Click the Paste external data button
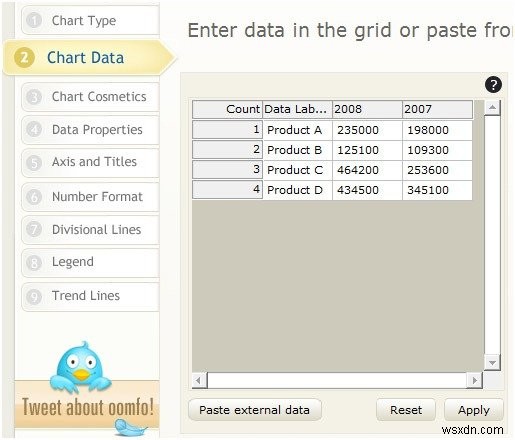The height and width of the screenshot is (440, 515). (255, 410)
